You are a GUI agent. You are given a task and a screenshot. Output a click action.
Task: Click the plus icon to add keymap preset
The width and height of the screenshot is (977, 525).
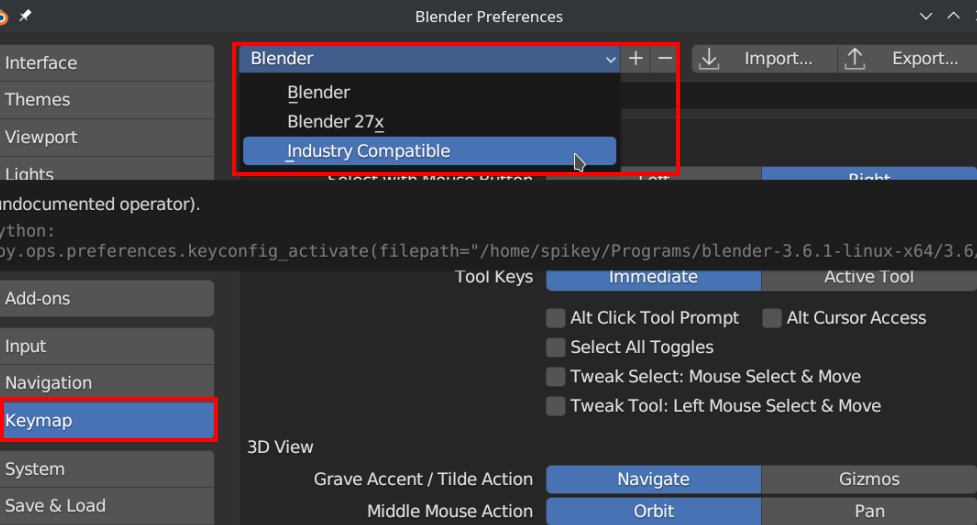tap(636, 59)
